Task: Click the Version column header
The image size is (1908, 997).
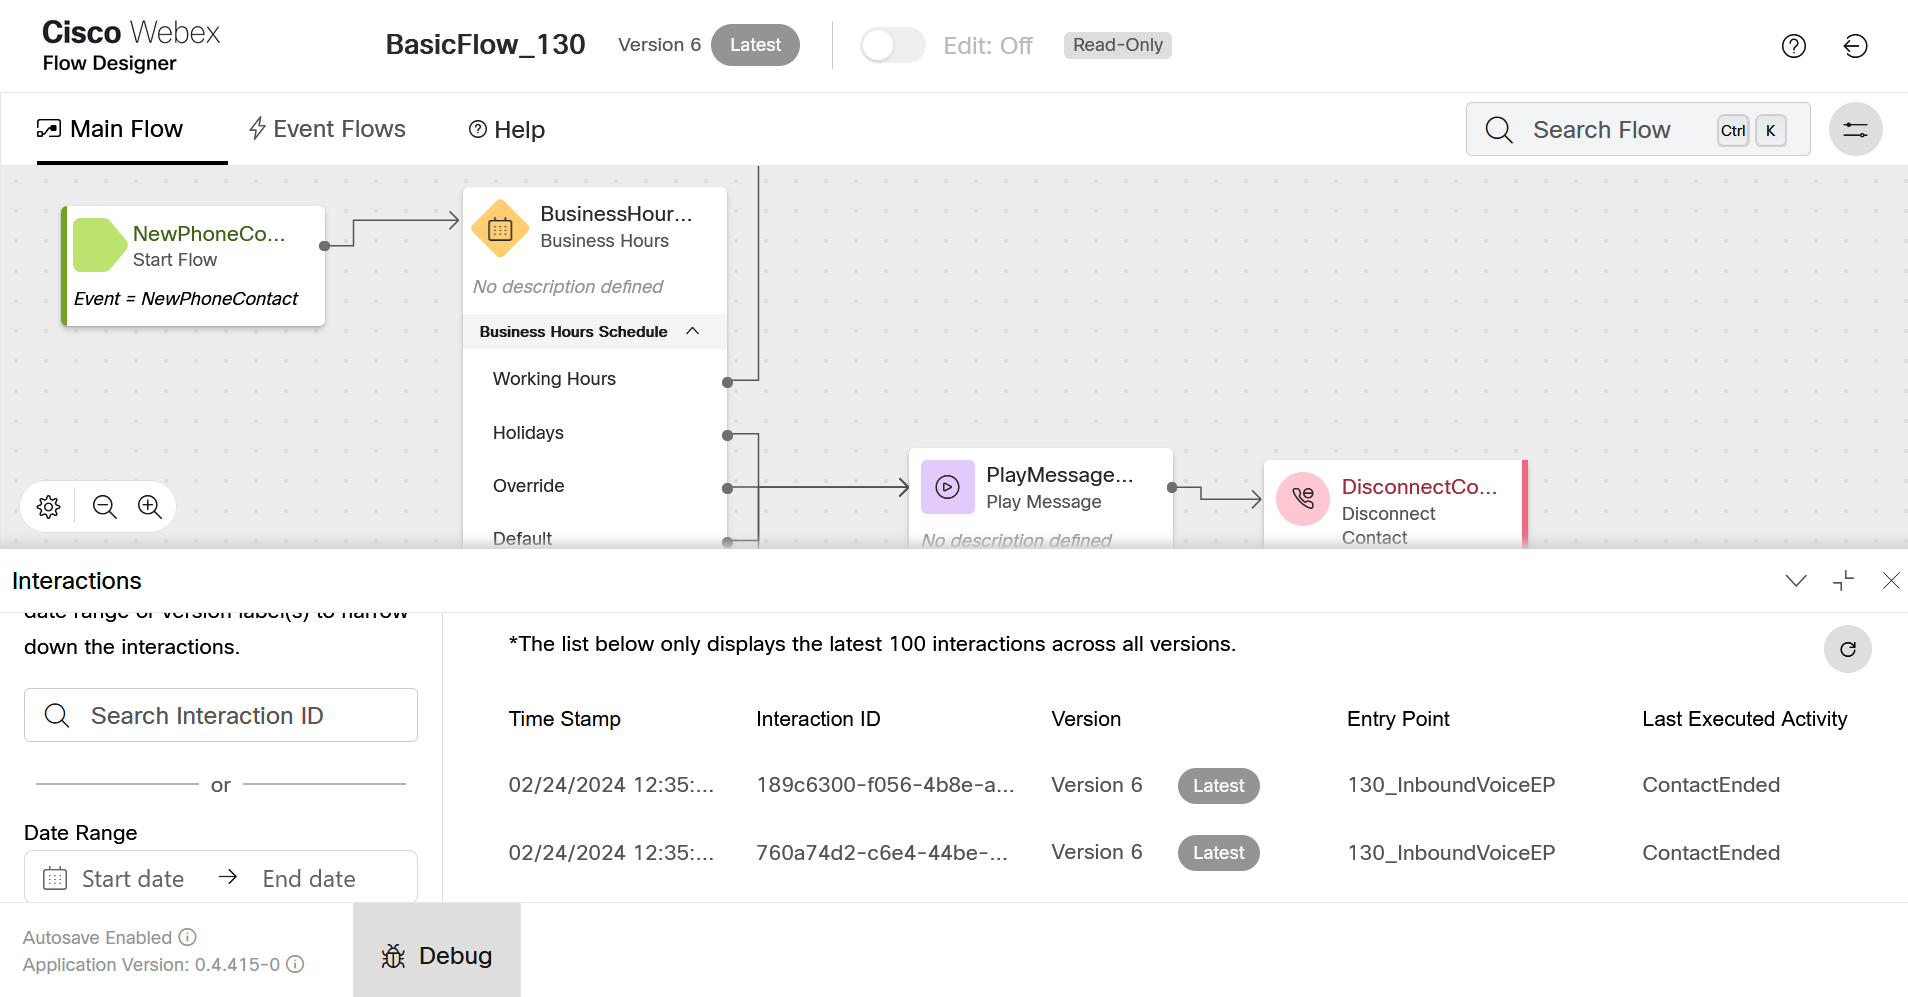Action: click(x=1086, y=719)
